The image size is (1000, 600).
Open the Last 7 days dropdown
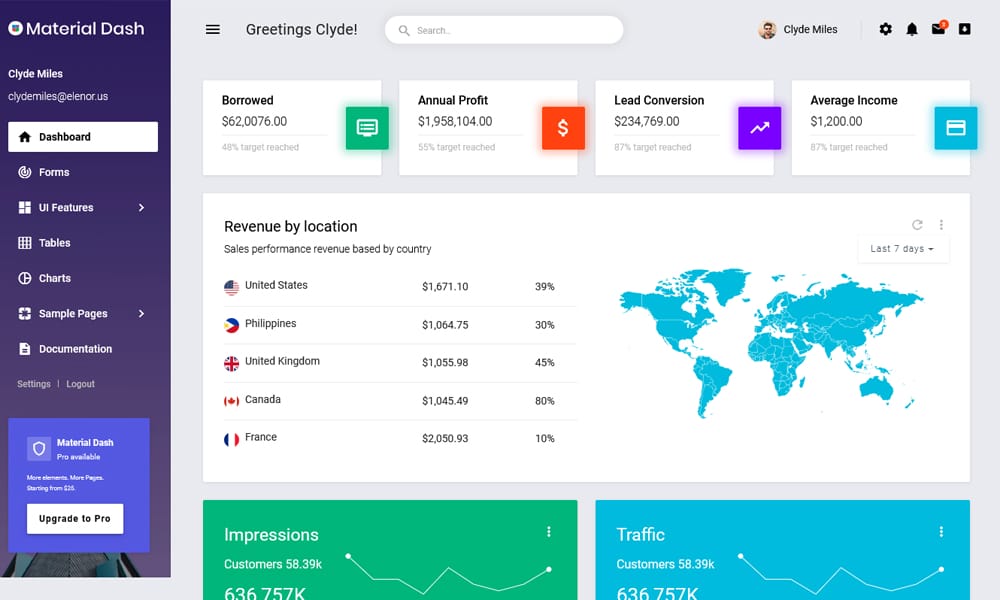tap(902, 249)
